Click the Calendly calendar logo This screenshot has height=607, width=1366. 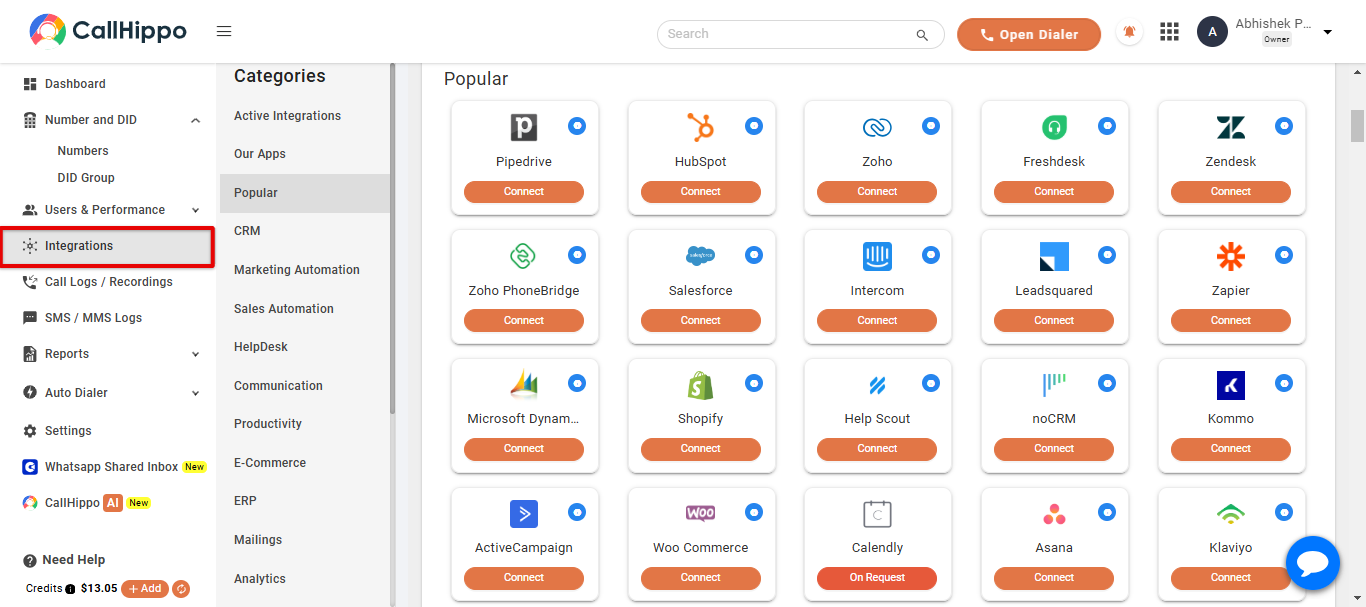(877, 514)
